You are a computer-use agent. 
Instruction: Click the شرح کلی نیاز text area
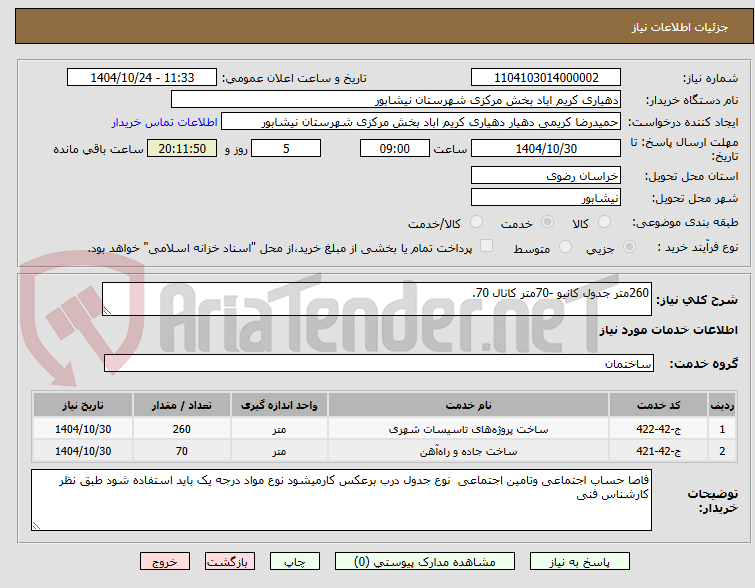coord(377,299)
